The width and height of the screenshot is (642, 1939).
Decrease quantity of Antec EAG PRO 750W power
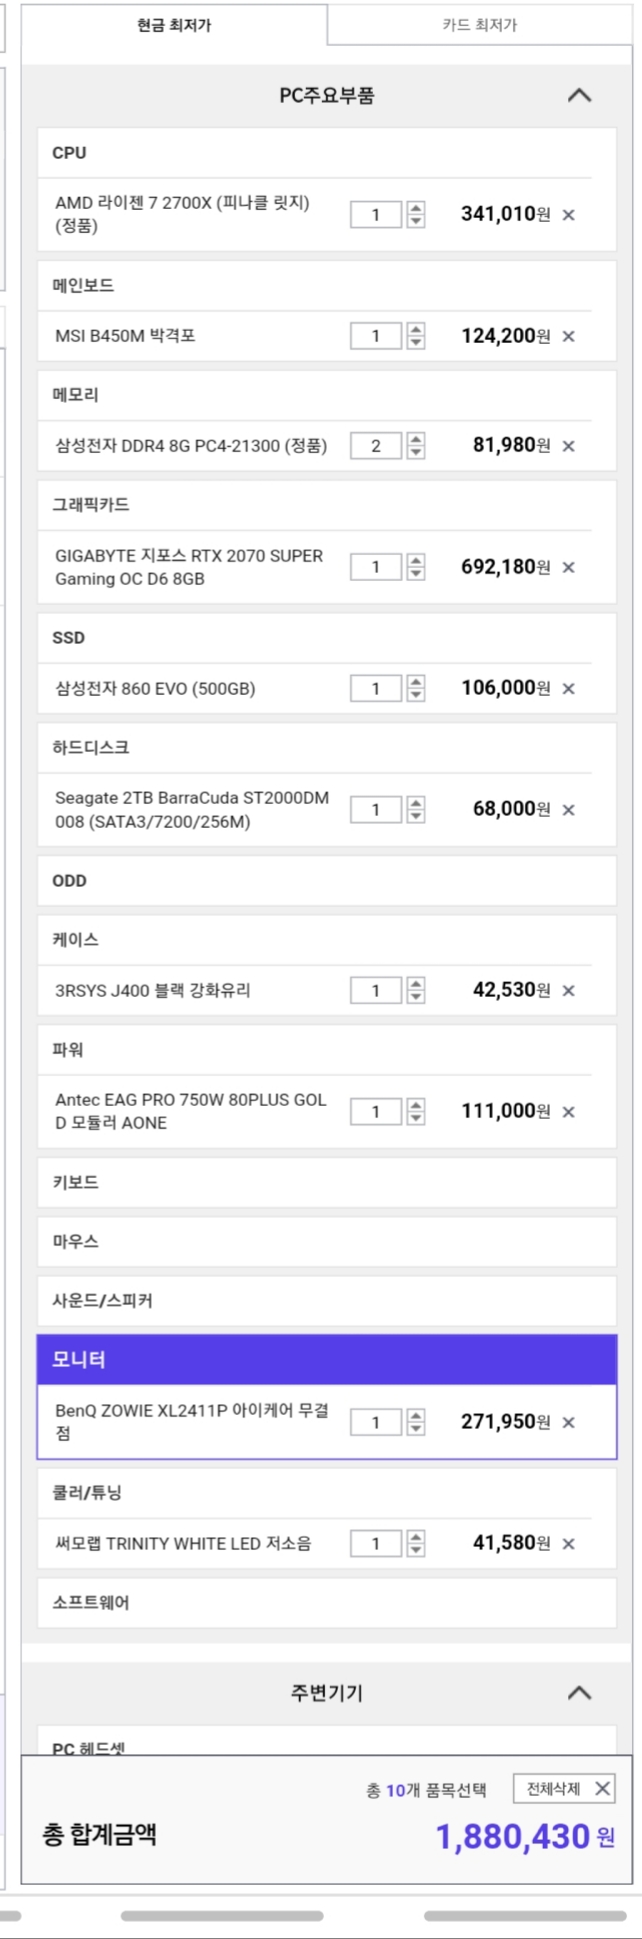coord(416,1119)
